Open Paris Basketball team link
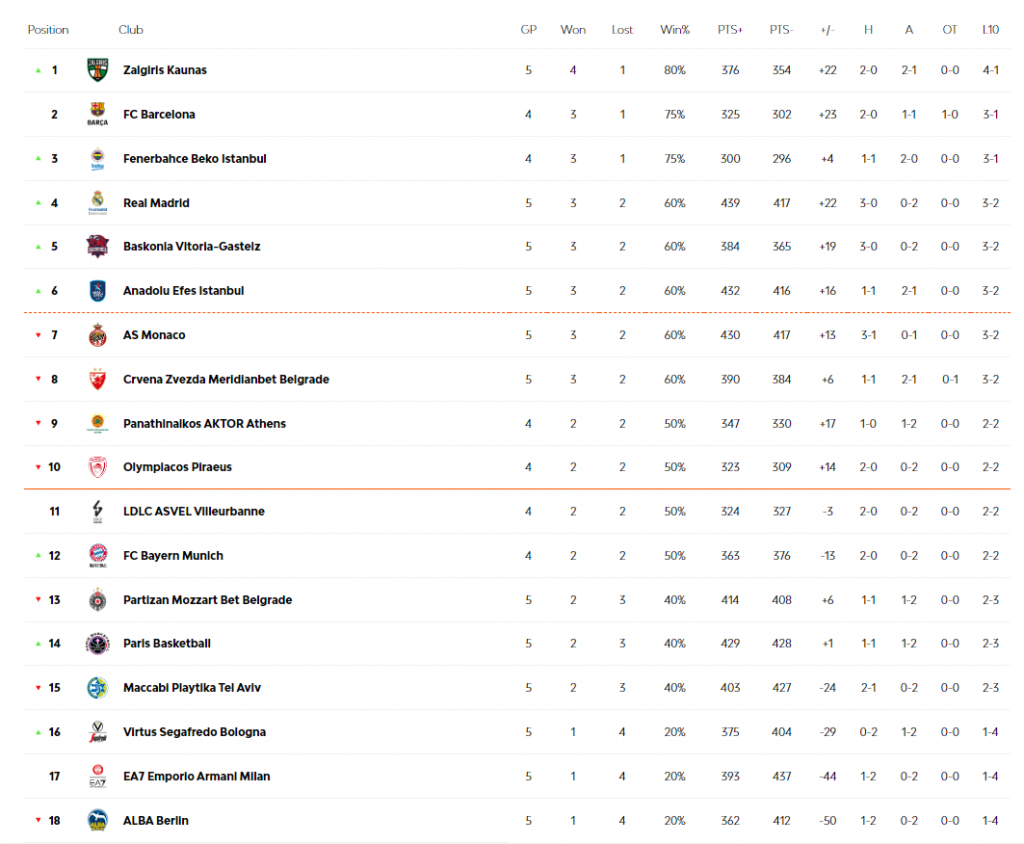1024x844 pixels. point(167,644)
